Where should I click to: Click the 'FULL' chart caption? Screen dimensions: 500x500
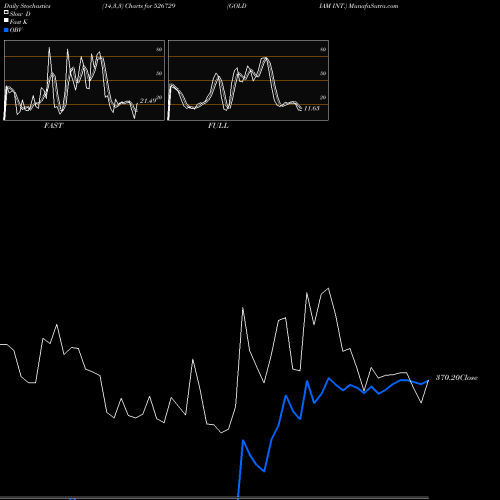click(218, 126)
